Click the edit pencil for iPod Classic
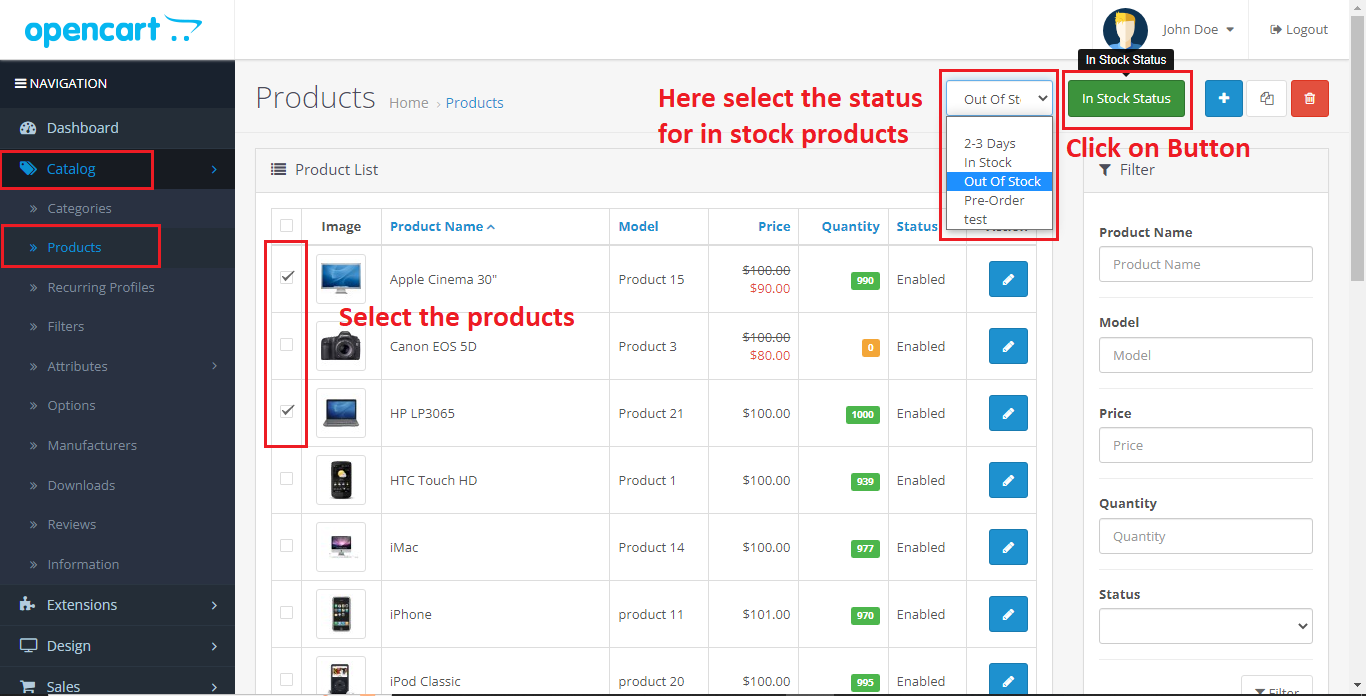Viewport: 1366px width, 696px height. click(x=1008, y=679)
